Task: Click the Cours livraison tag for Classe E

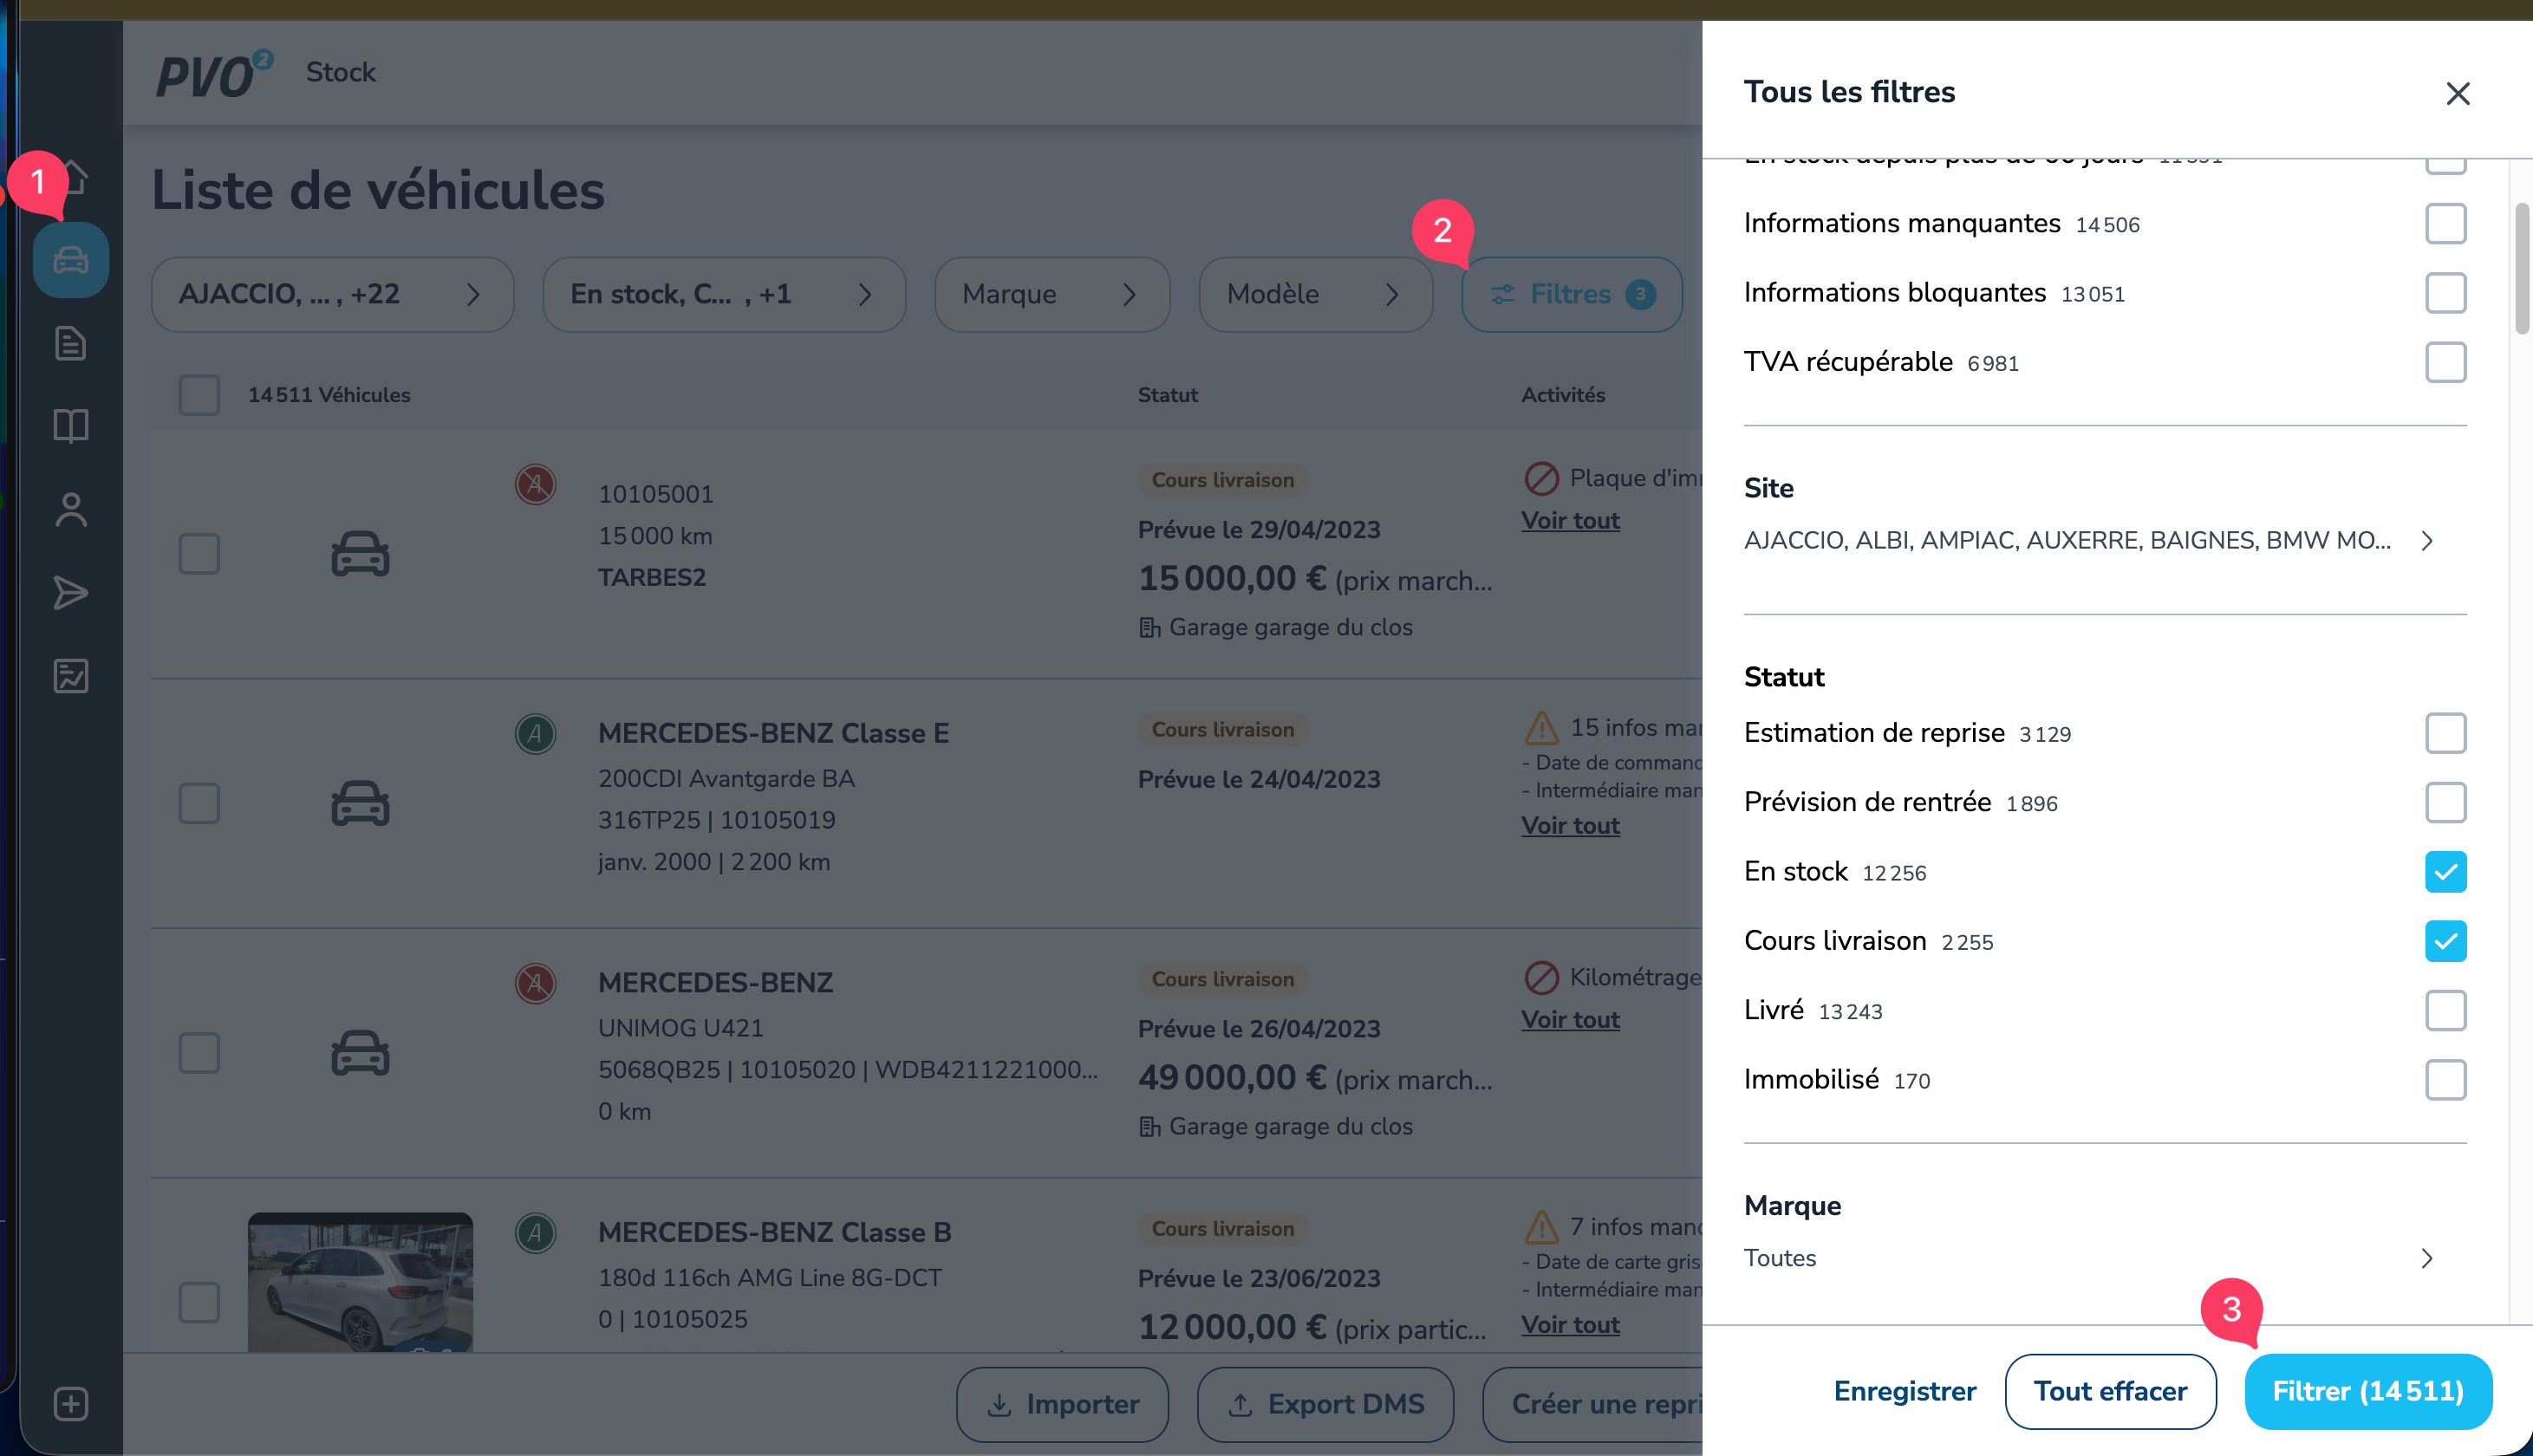Action: tap(1222, 729)
